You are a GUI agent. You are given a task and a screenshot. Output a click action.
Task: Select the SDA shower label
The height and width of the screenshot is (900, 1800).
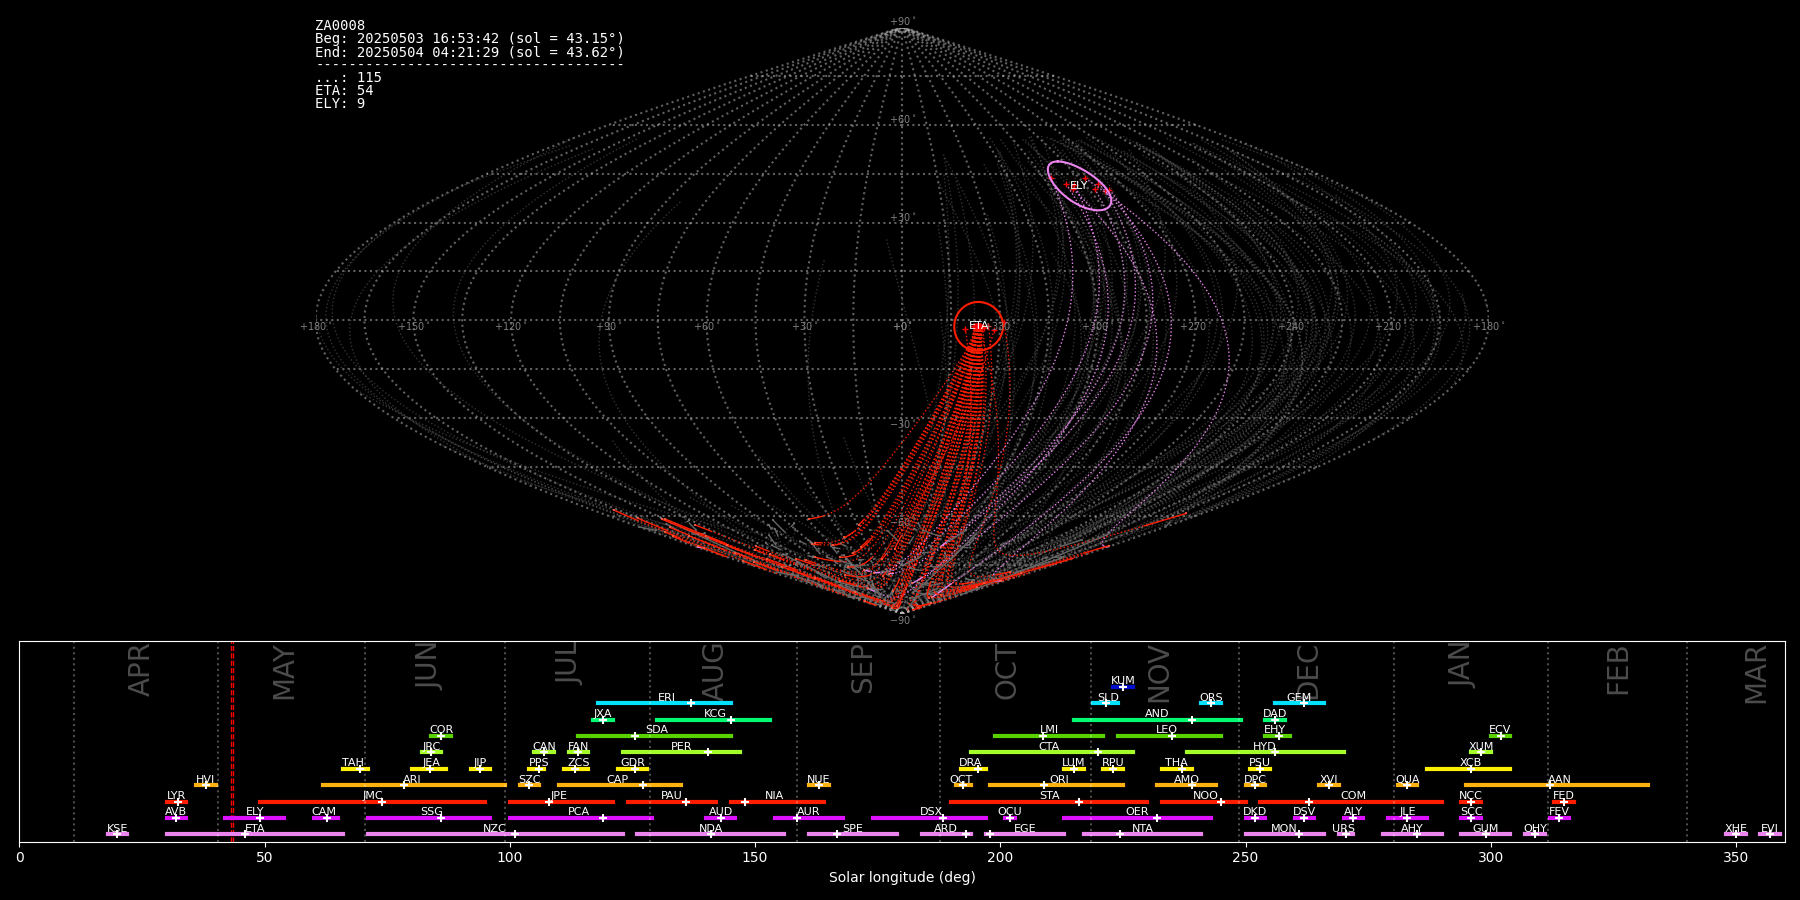657,730
